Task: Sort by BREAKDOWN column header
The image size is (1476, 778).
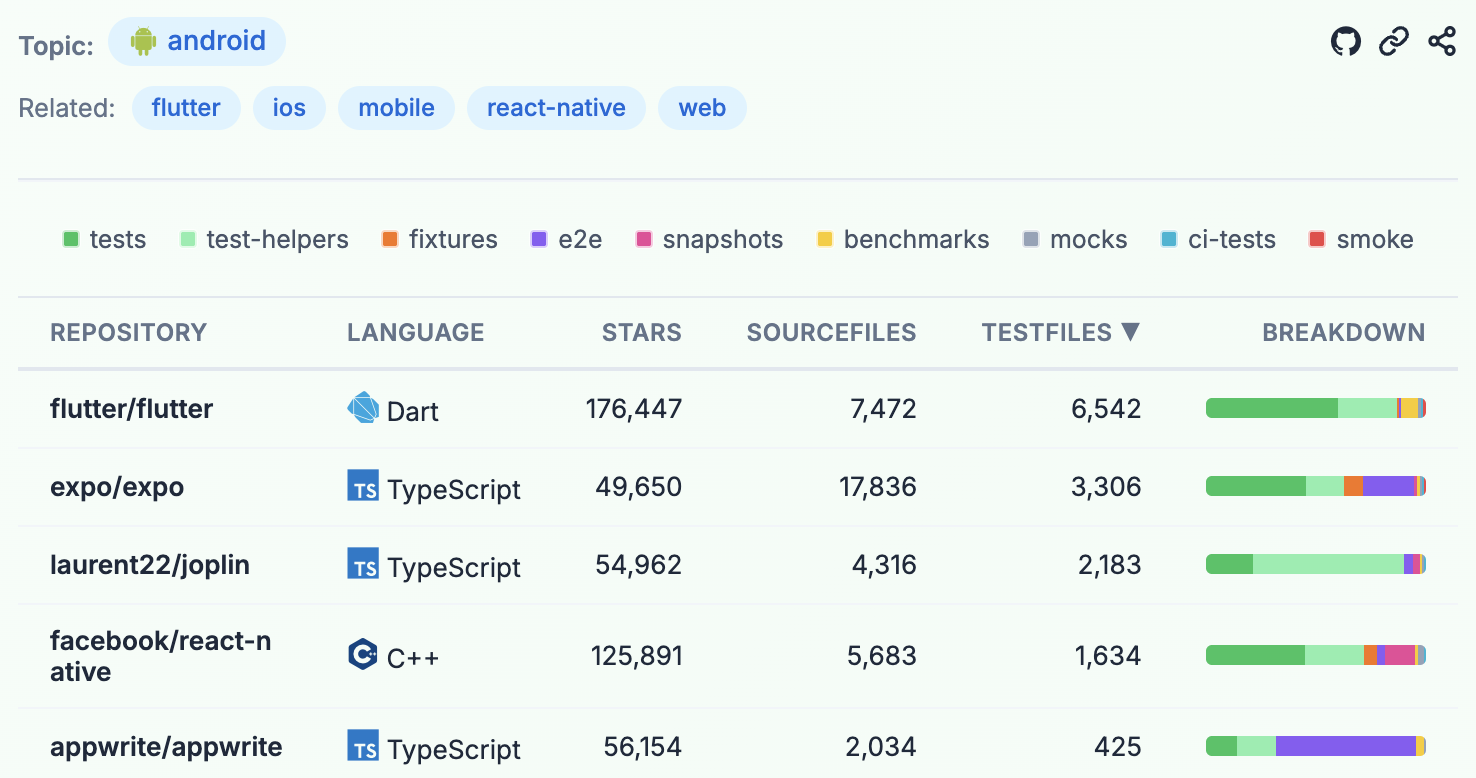Action: tap(1344, 333)
